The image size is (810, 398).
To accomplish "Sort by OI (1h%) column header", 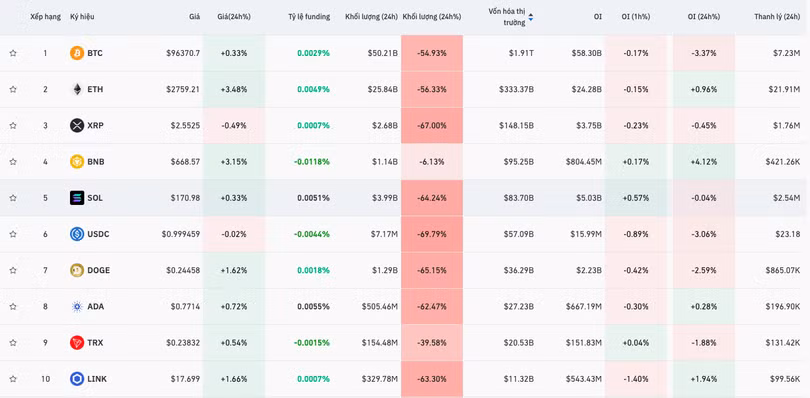I will 635,17.
